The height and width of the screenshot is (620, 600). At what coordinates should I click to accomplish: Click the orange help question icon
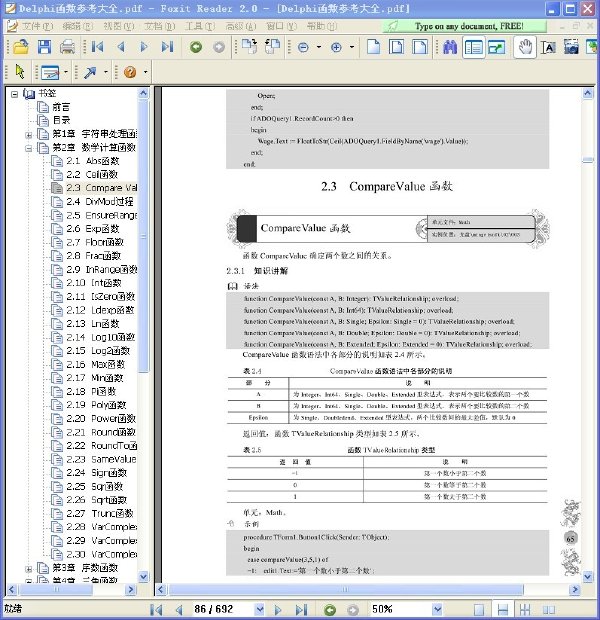pyautogui.click(x=130, y=72)
